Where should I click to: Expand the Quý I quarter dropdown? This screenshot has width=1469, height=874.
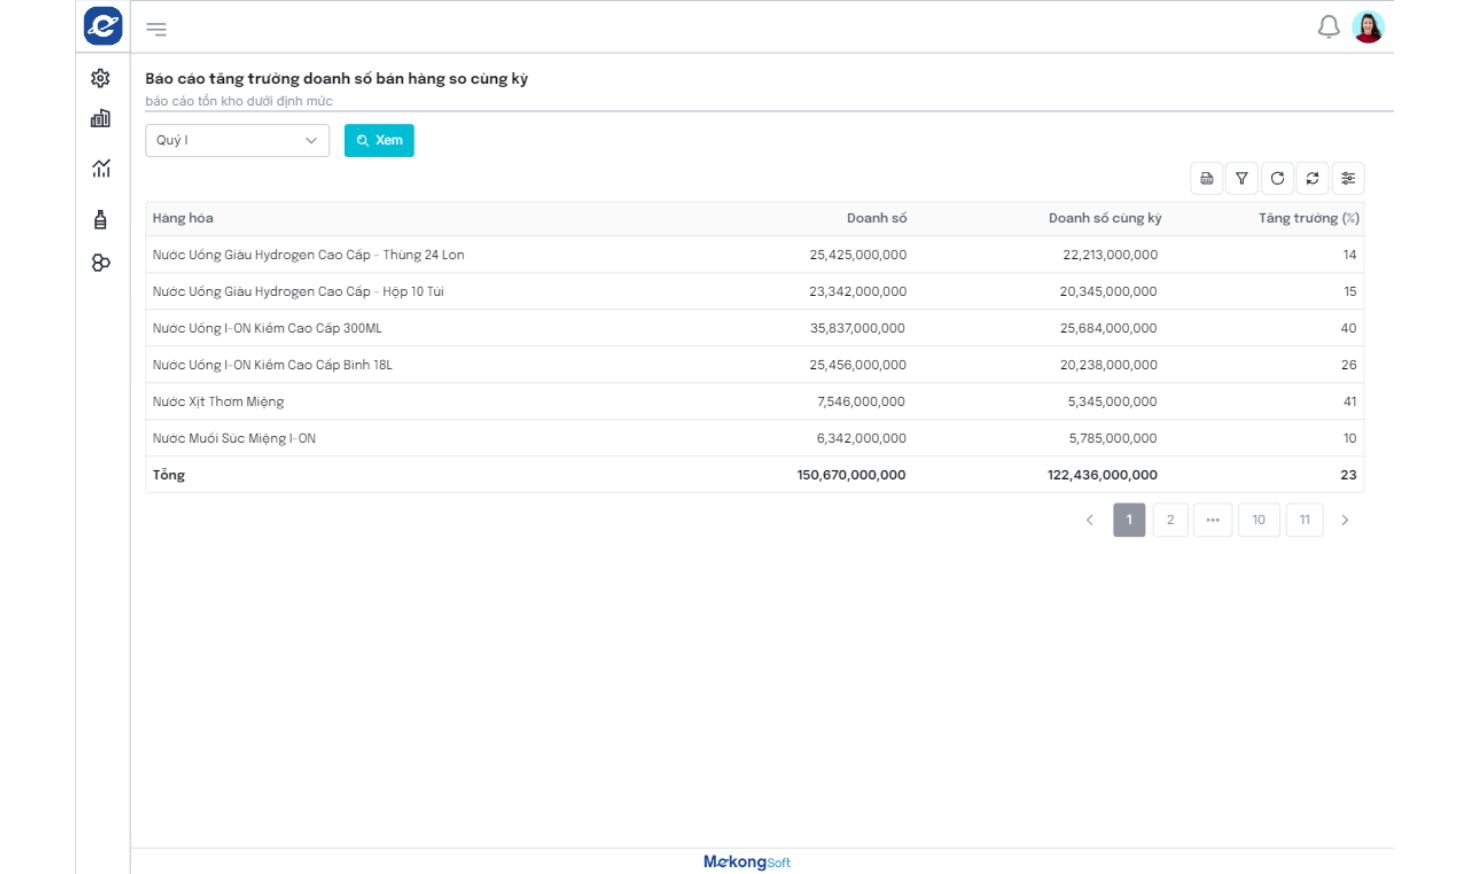tap(237, 140)
